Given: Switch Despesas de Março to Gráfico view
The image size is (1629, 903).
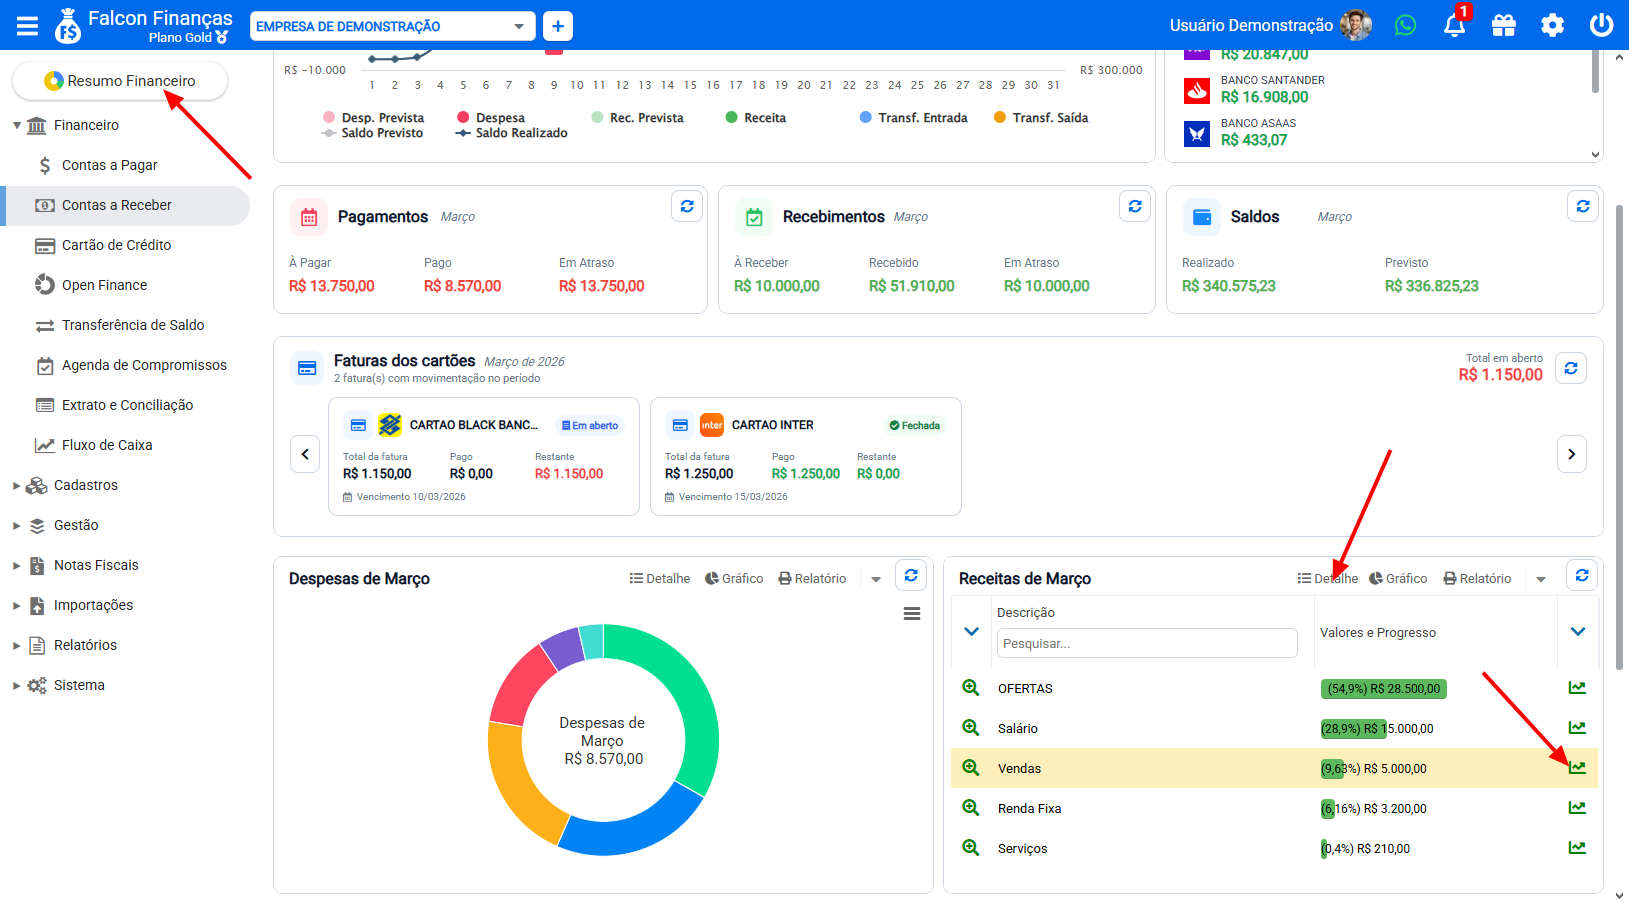Looking at the screenshot, I should [x=734, y=579].
